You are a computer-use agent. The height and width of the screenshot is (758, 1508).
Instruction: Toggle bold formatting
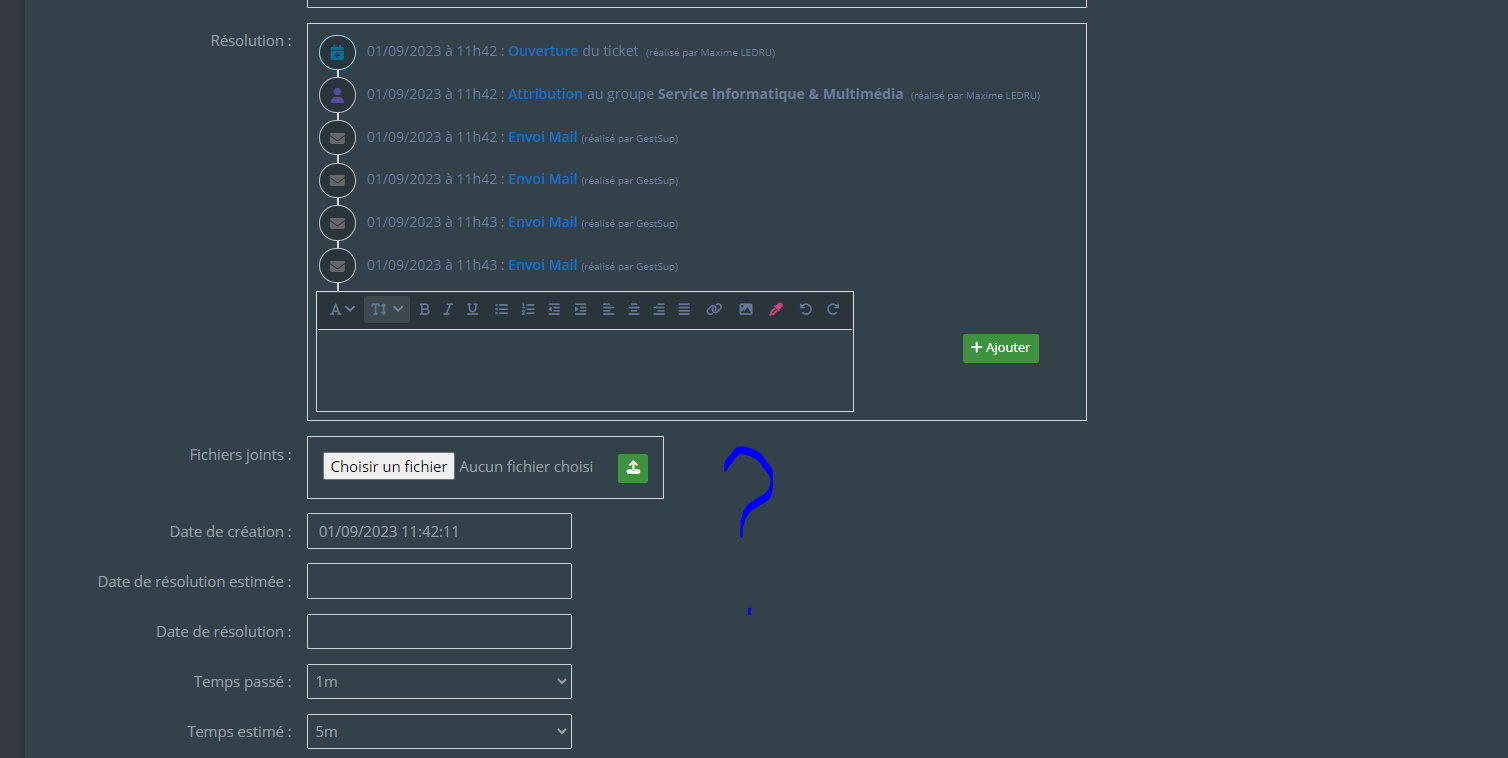point(424,310)
